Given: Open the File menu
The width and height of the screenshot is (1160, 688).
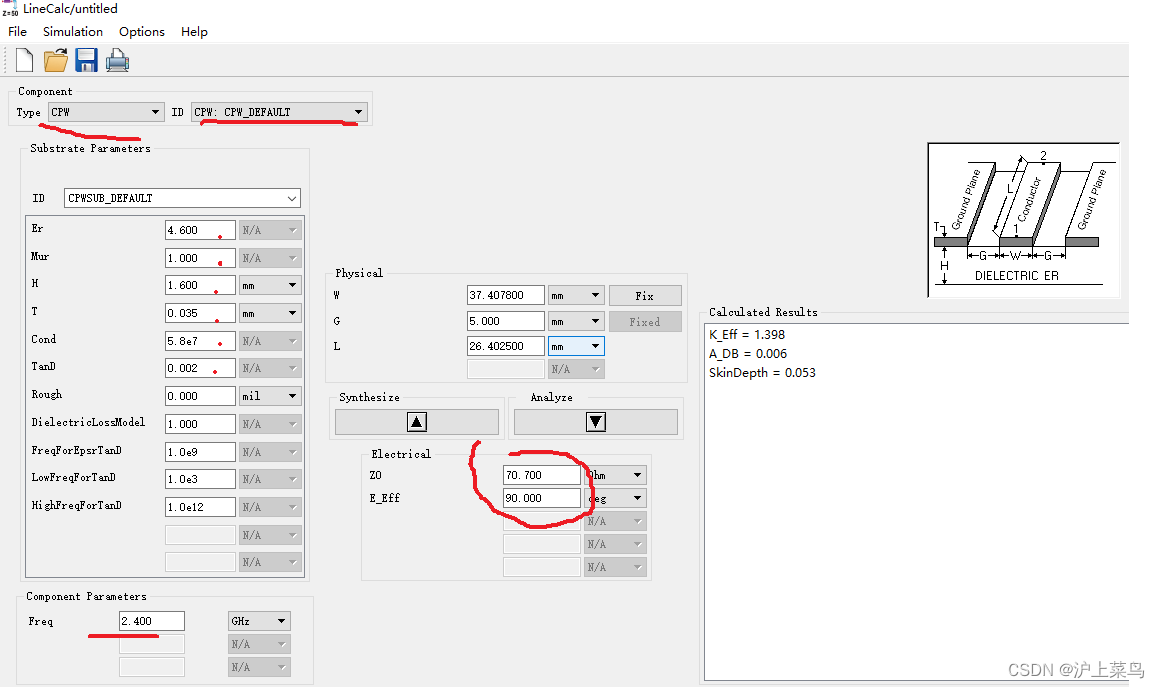Looking at the screenshot, I should click(x=17, y=32).
